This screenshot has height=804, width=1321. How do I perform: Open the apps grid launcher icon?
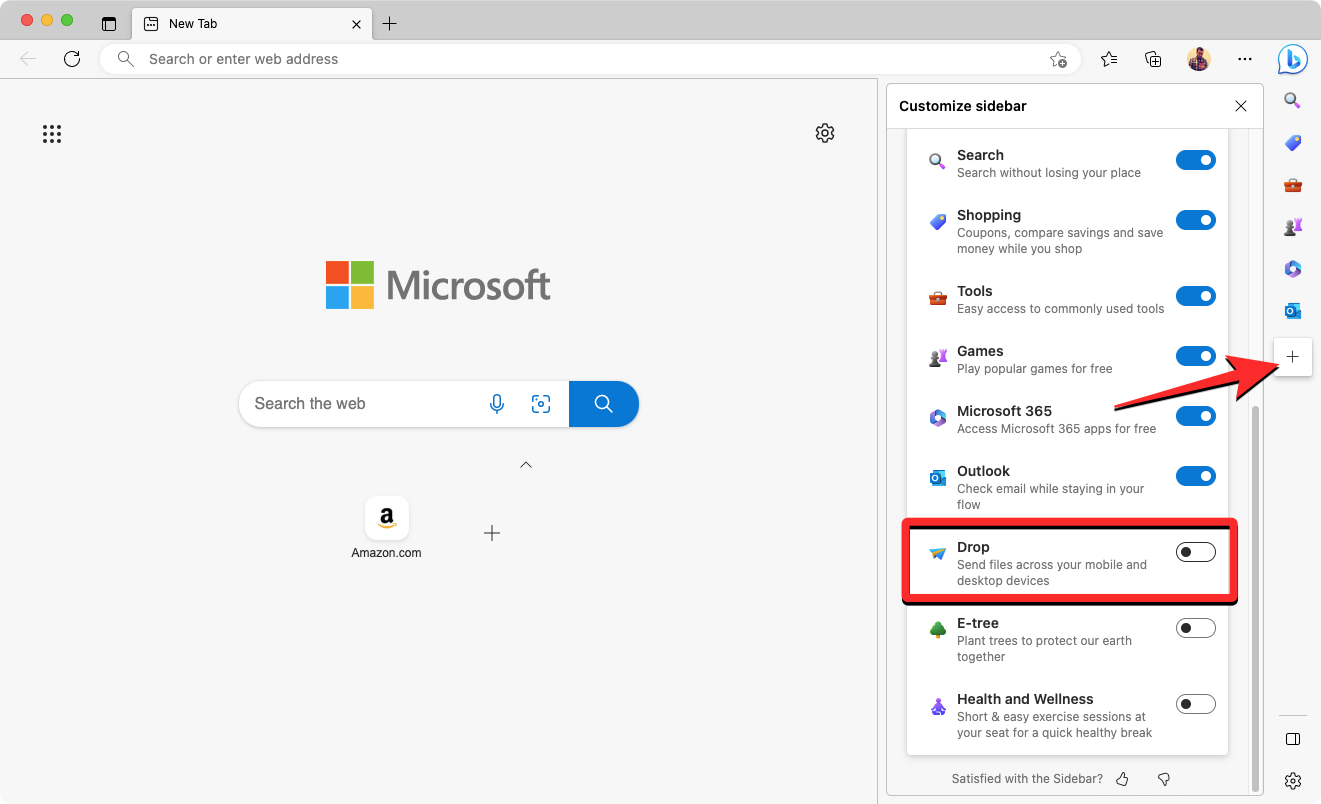click(x=52, y=134)
